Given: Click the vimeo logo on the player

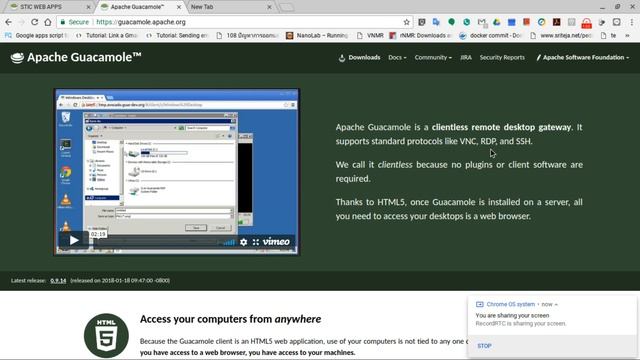Looking at the screenshot, I should point(276,242).
